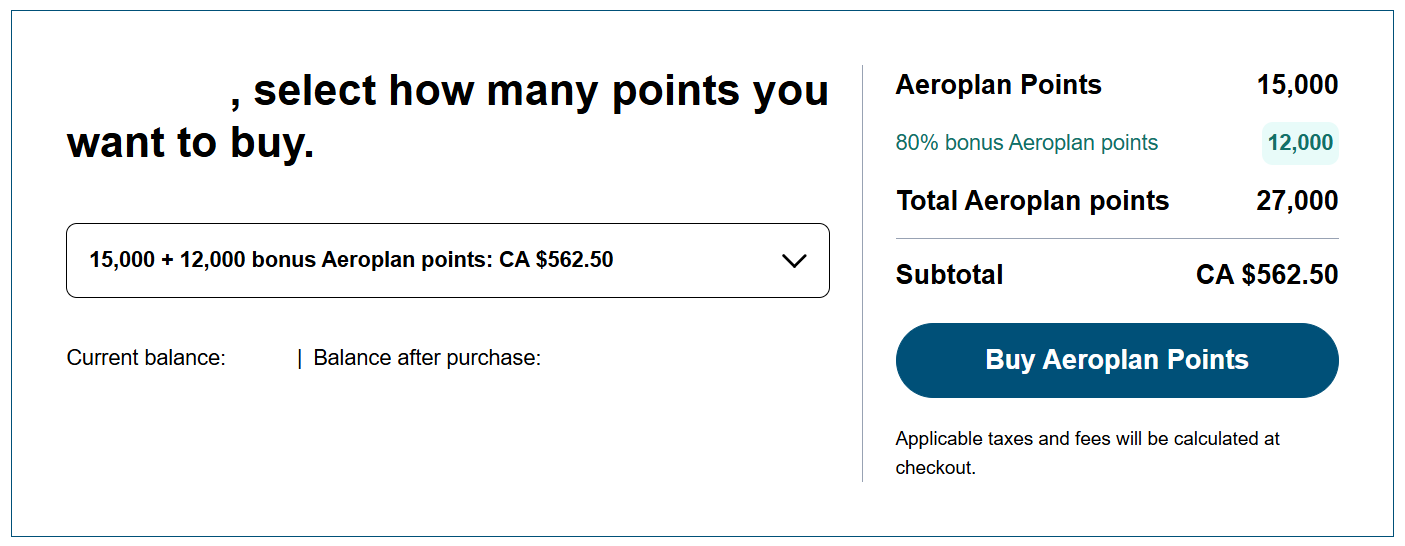Click the CA $562.50 subtotal amount

(x=1267, y=275)
